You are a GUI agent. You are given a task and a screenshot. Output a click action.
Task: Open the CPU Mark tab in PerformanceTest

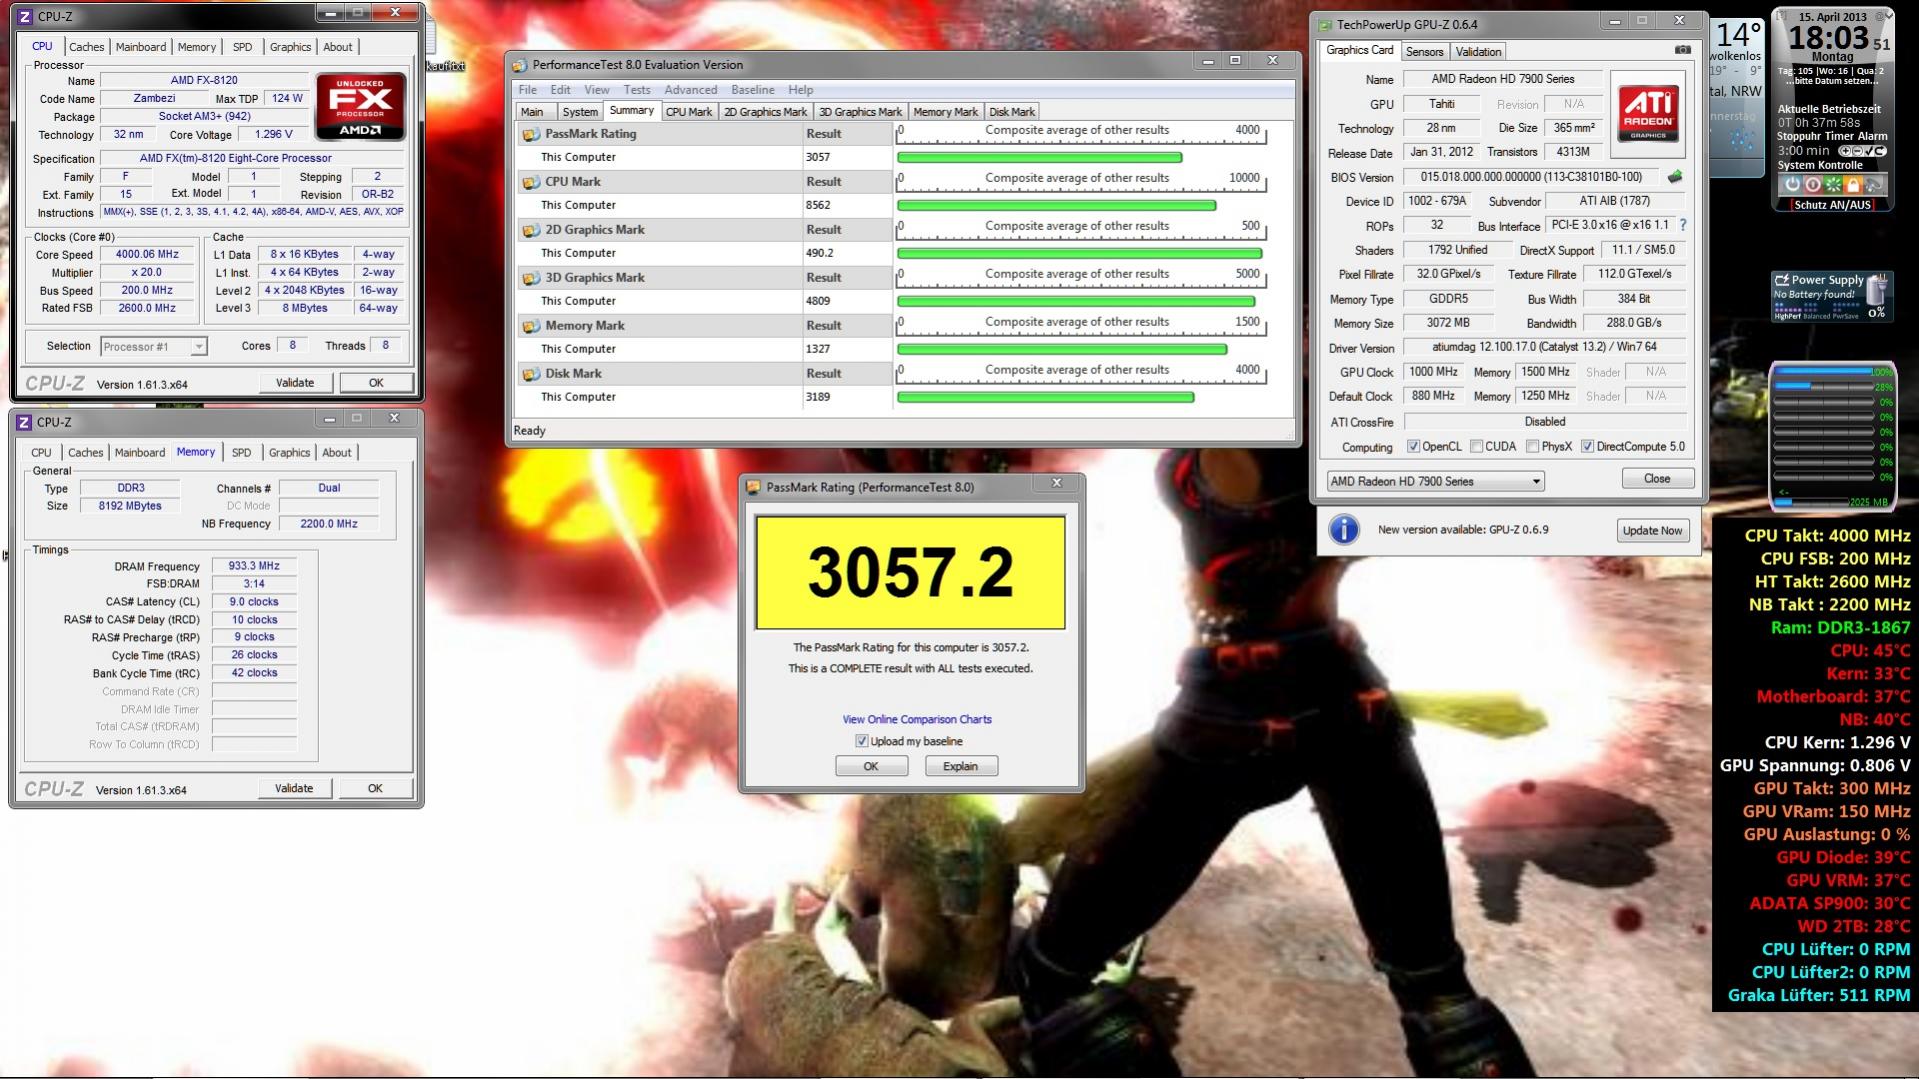pos(689,112)
